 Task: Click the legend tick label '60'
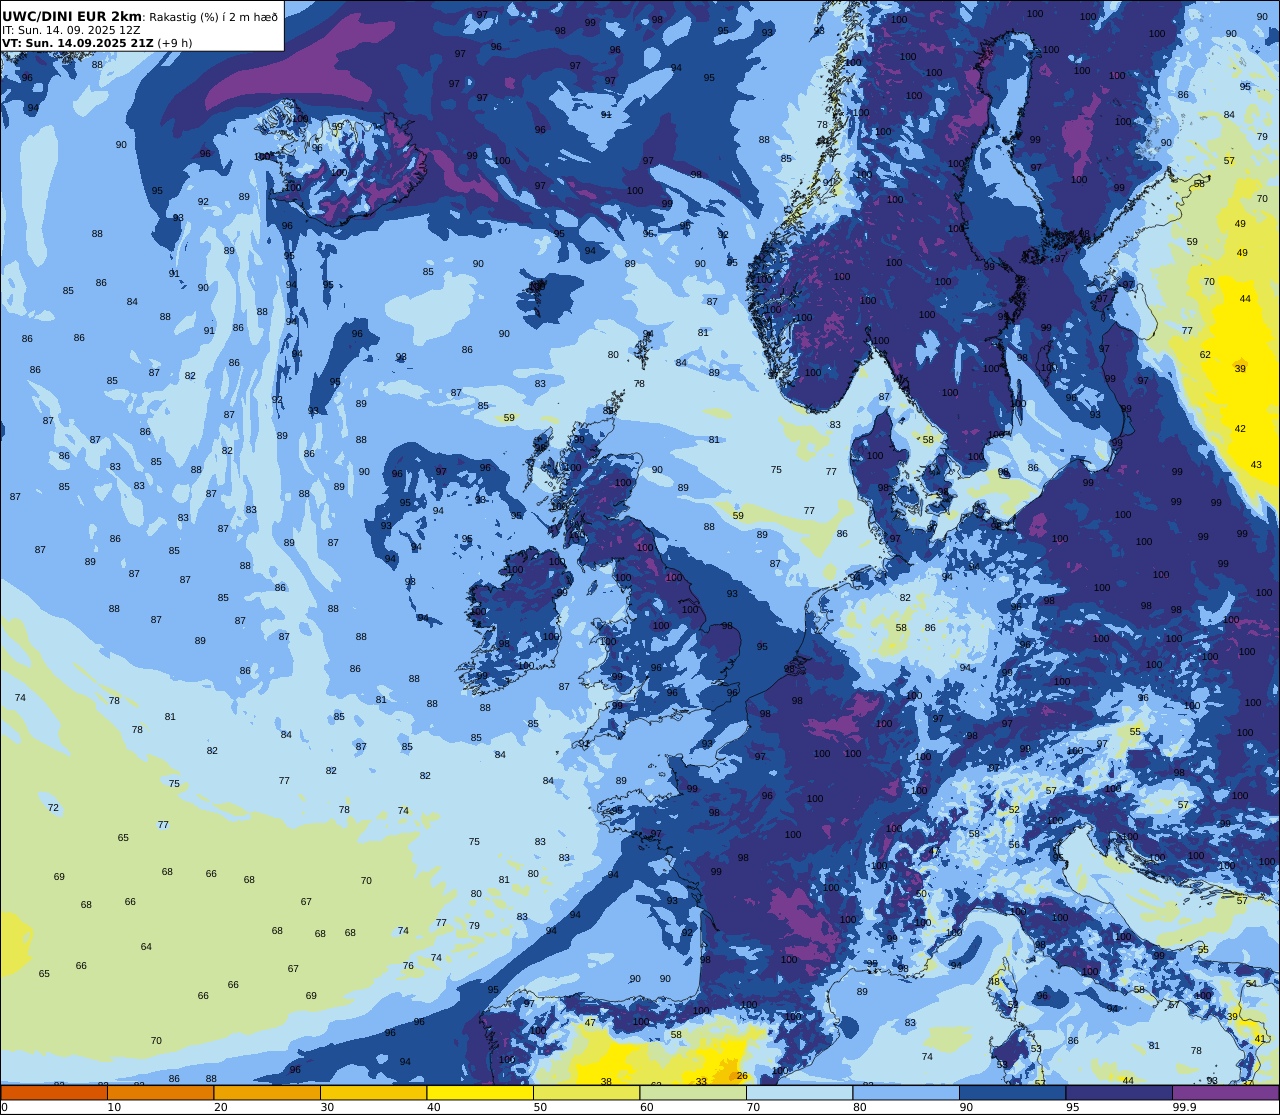pos(646,1107)
